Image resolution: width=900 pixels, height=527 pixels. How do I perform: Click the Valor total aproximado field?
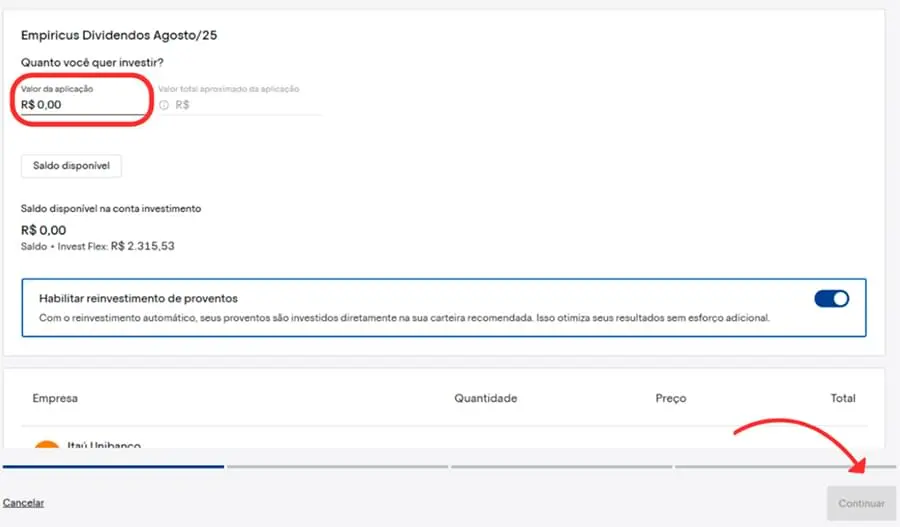[245, 104]
